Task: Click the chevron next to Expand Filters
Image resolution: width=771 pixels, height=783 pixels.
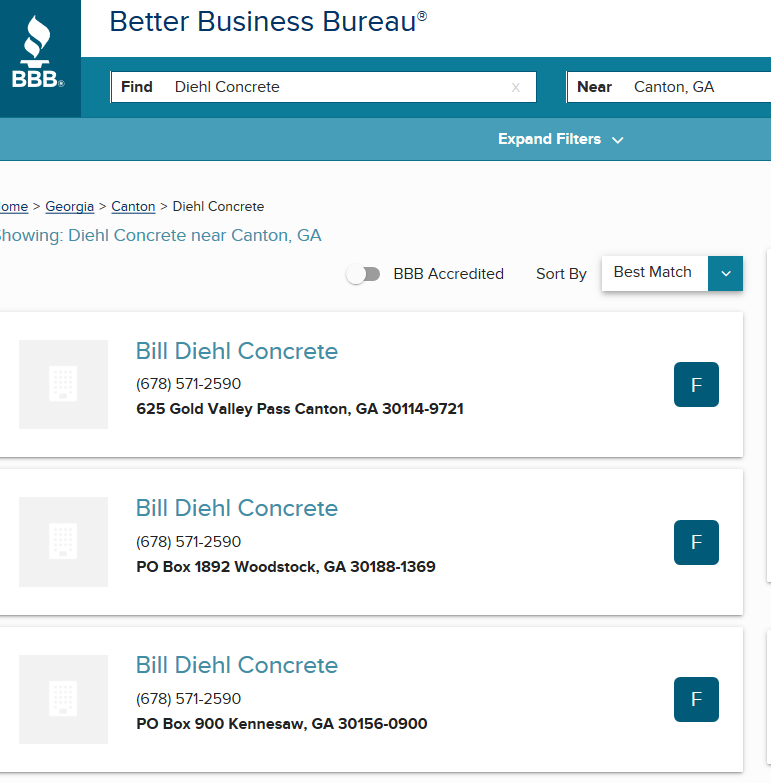Action: tap(618, 140)
